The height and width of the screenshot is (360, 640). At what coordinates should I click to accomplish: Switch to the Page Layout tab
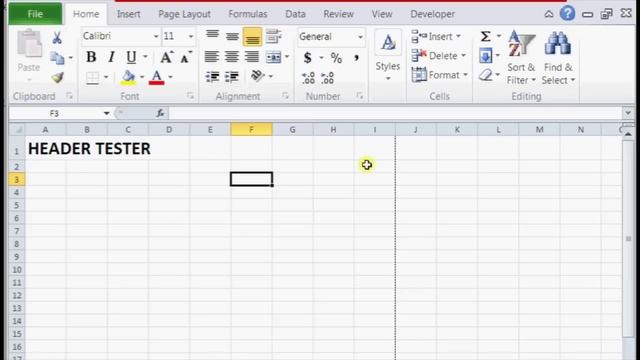click(184, 14)
